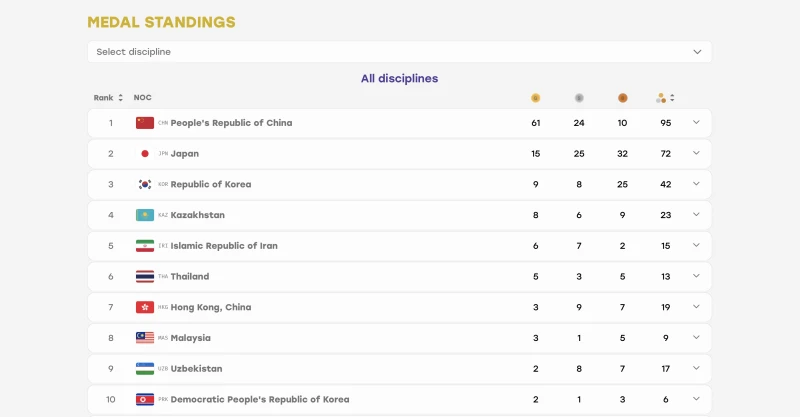The width and height of the screenshot is (800, 417).
Task: Expand People's Republic of China row details
Action: pos(696,122)
